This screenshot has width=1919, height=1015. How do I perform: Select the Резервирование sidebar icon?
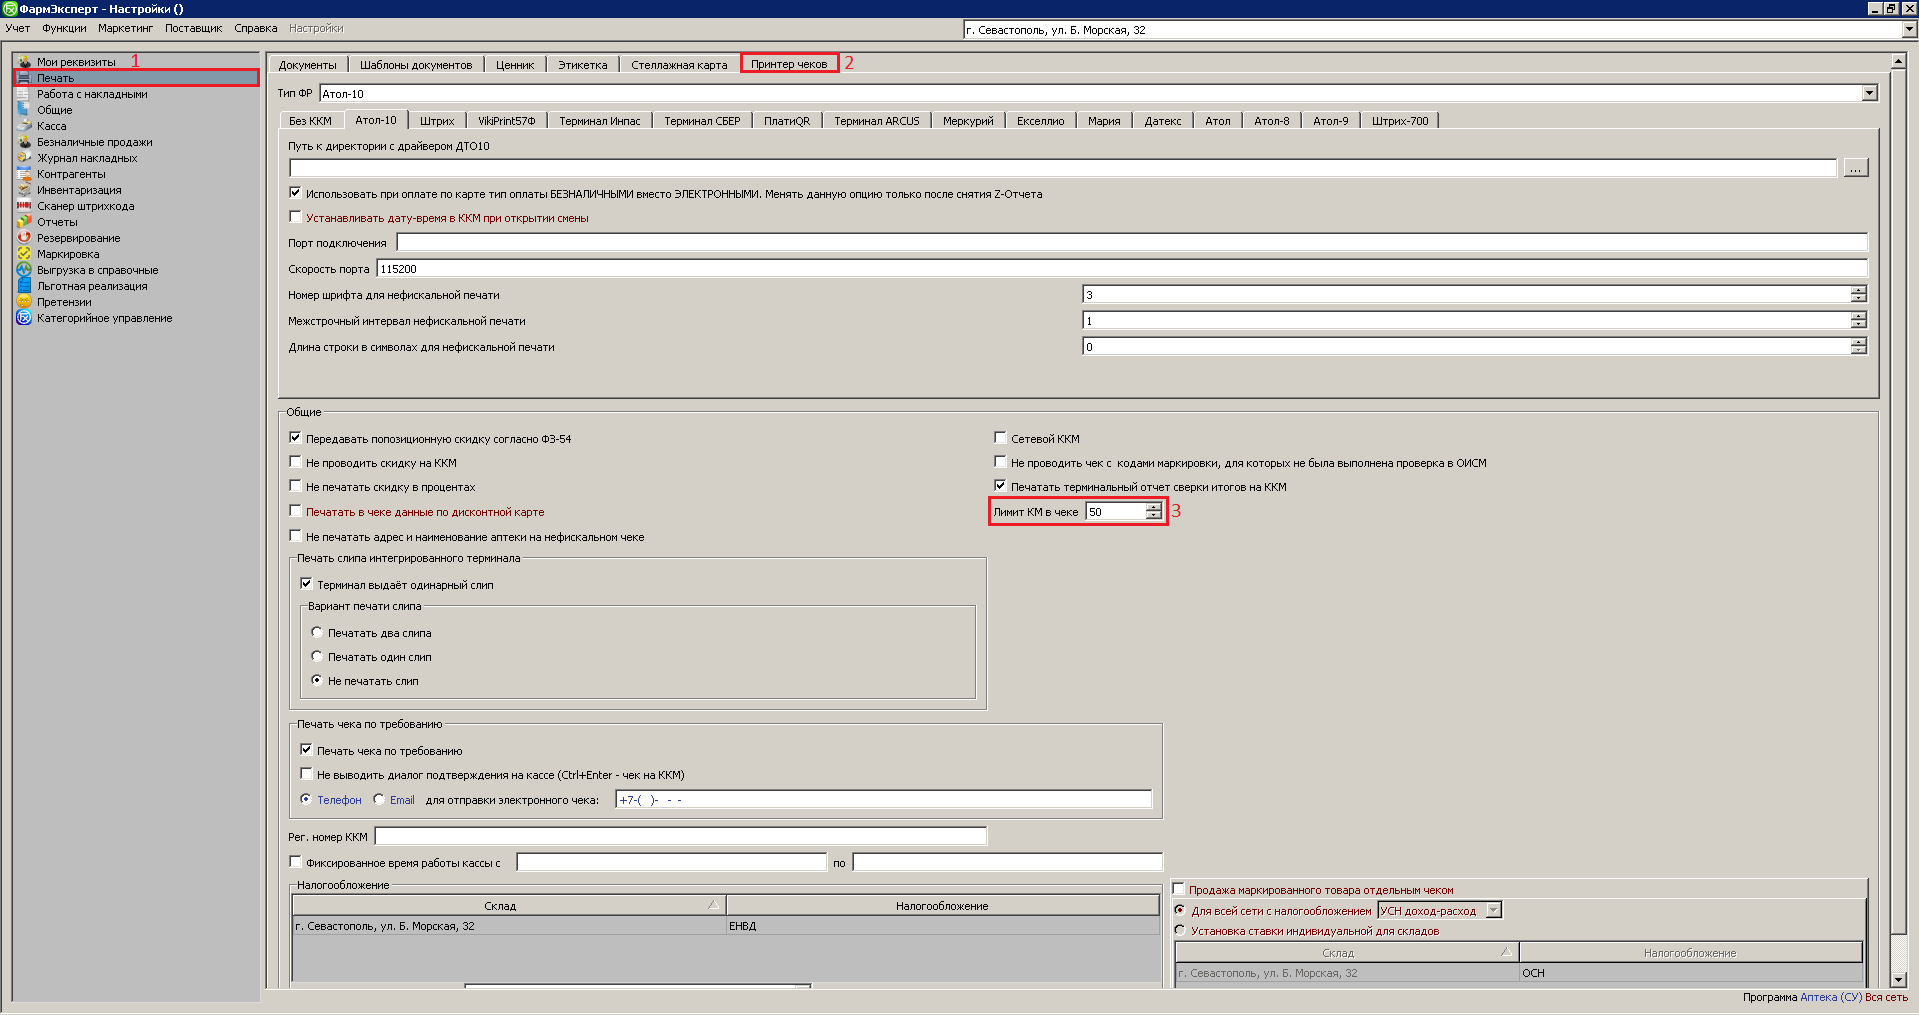[24, 238]
